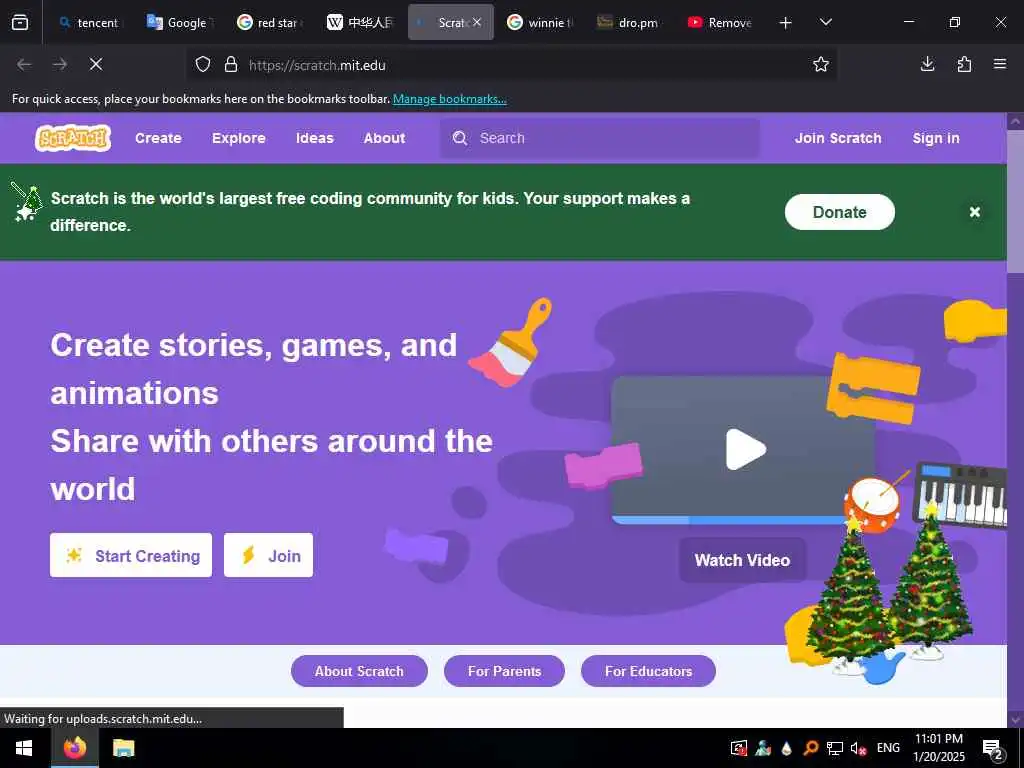Viewport: 1024px width, 768px height.
Task: Switch to the YouTube Remove tab
Action: click(x=721, y=22)
